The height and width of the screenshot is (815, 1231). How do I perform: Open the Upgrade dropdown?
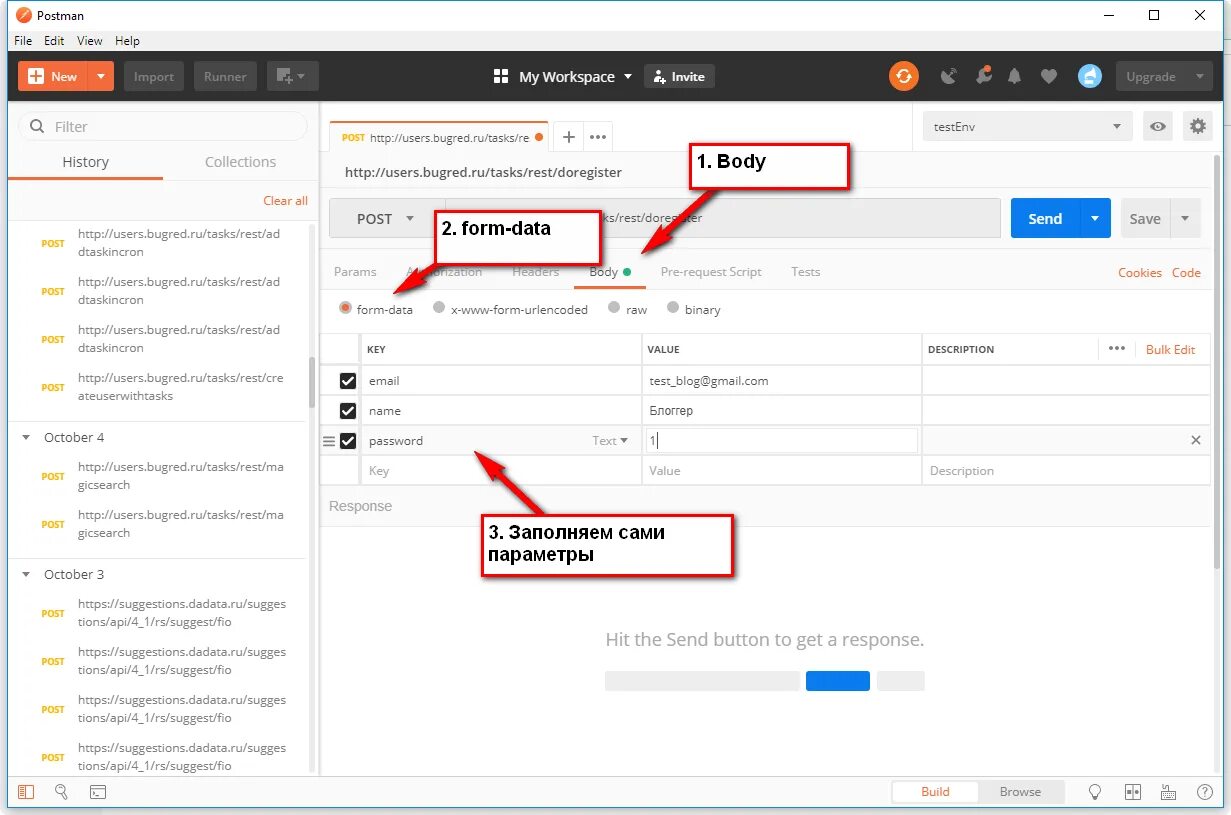point(1164,76)
